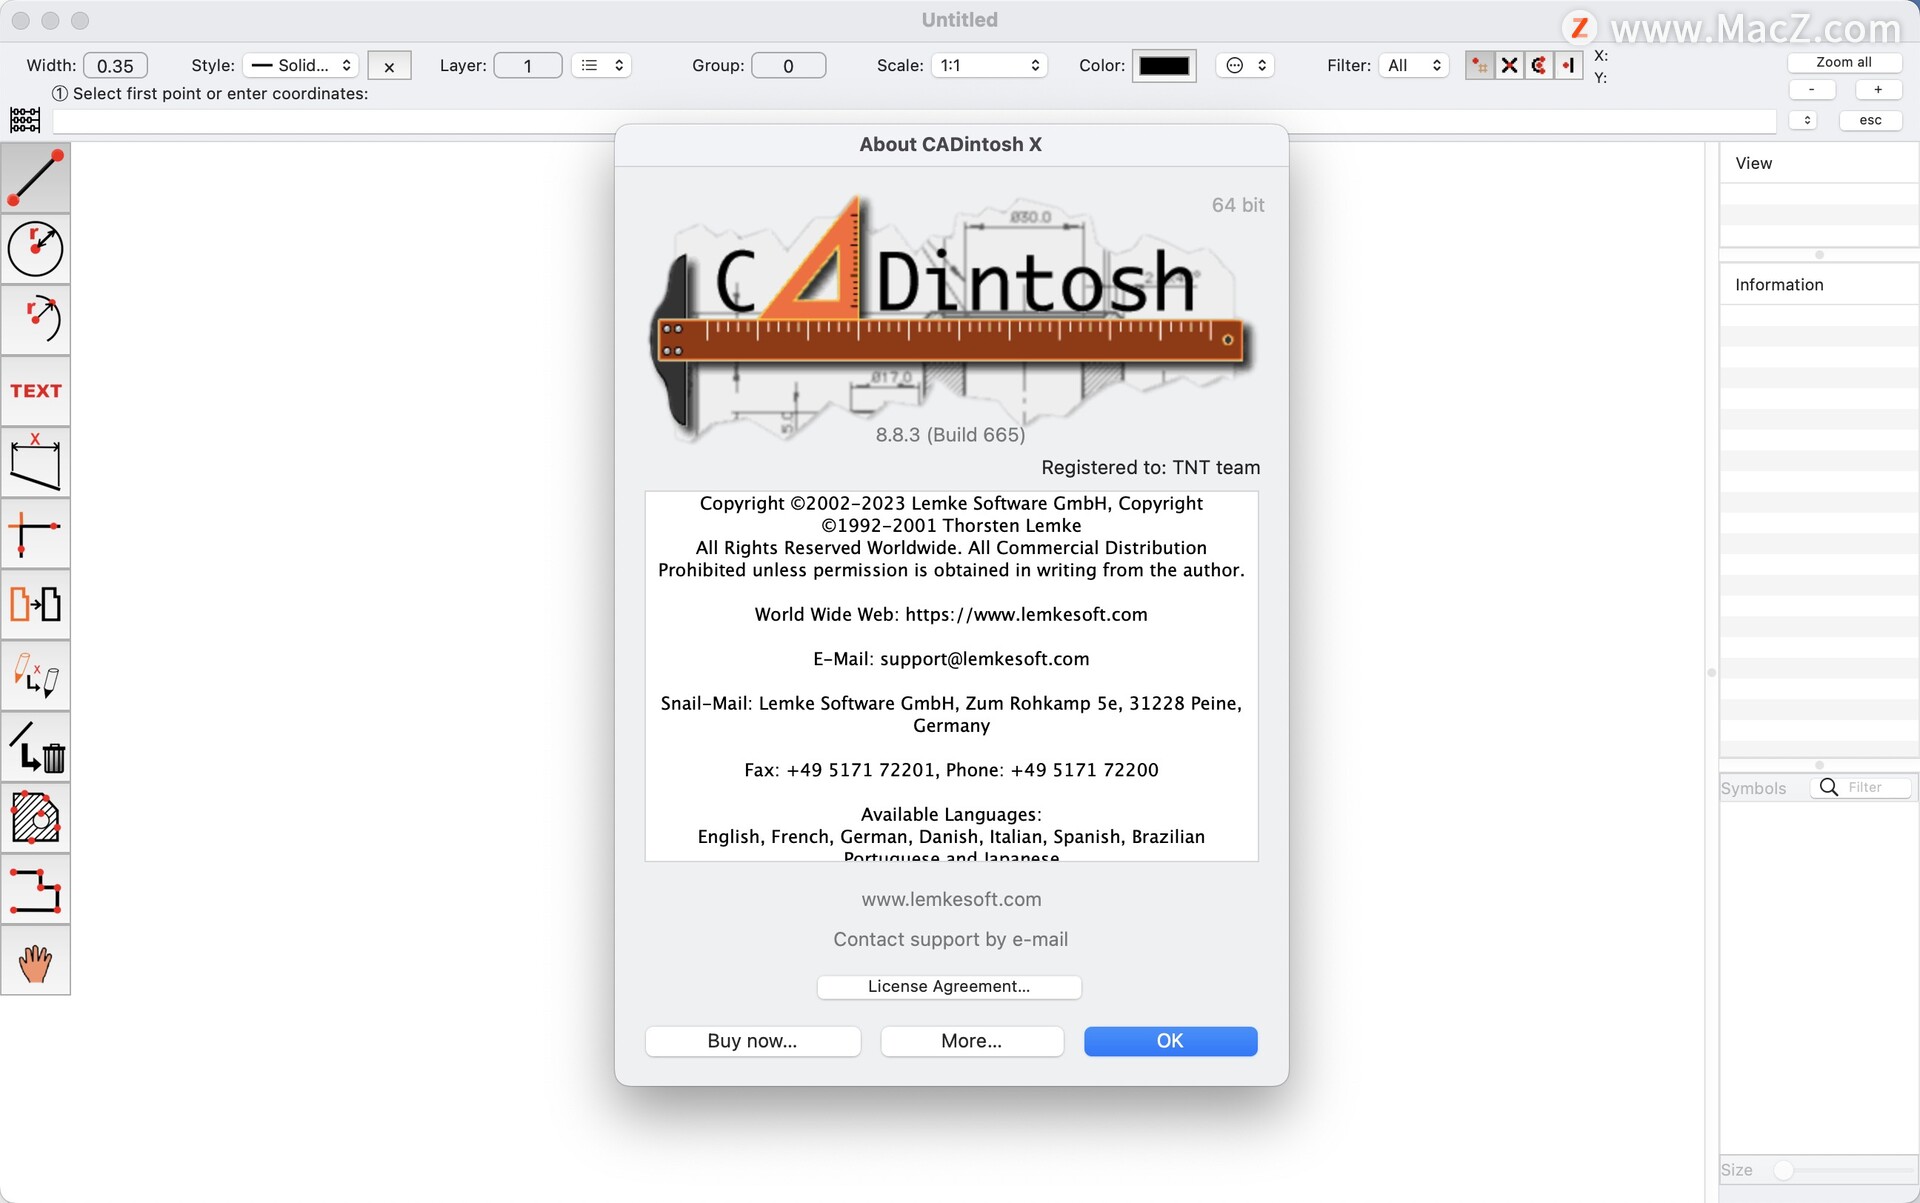Select the Dimension measurement tool
Screen dimensions: 1920x1203
click(35, 463)
